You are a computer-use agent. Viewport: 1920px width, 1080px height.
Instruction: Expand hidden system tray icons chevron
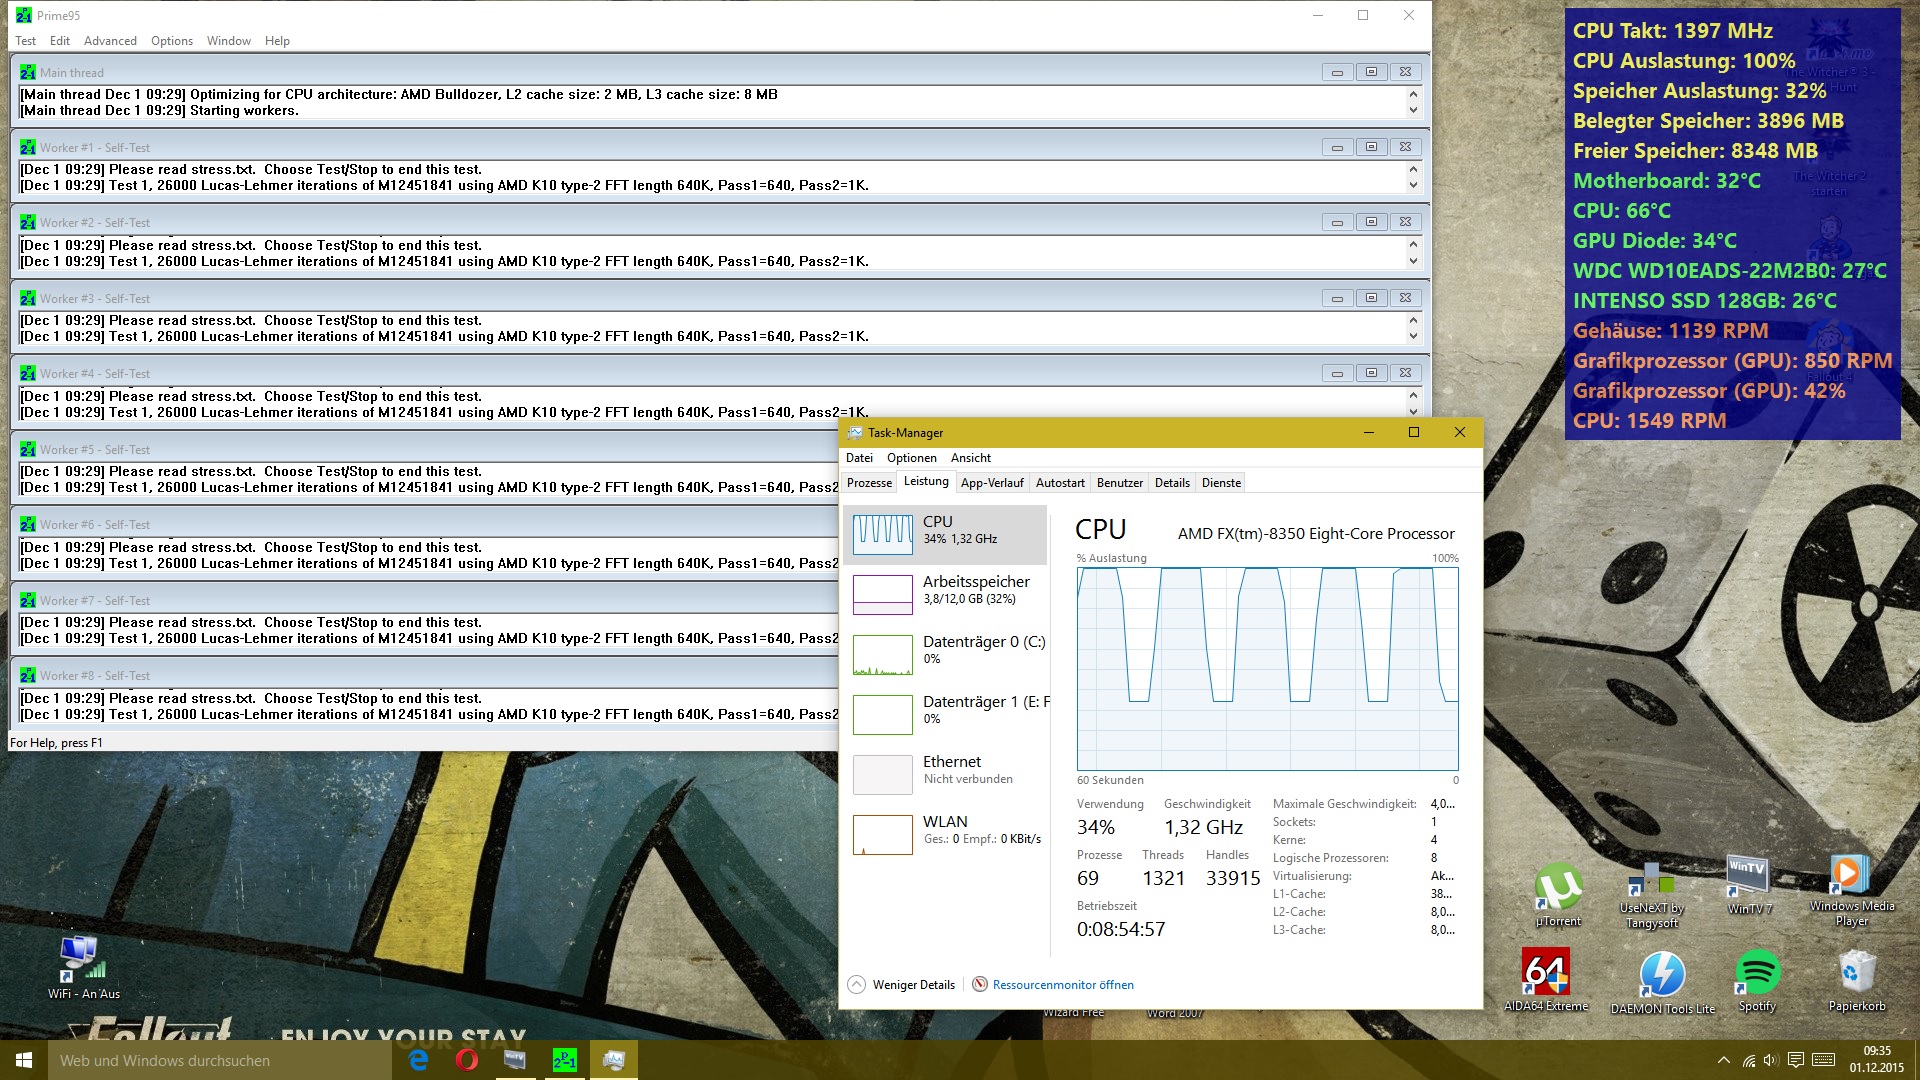pyautogui.click(x=1723, y=1060)
